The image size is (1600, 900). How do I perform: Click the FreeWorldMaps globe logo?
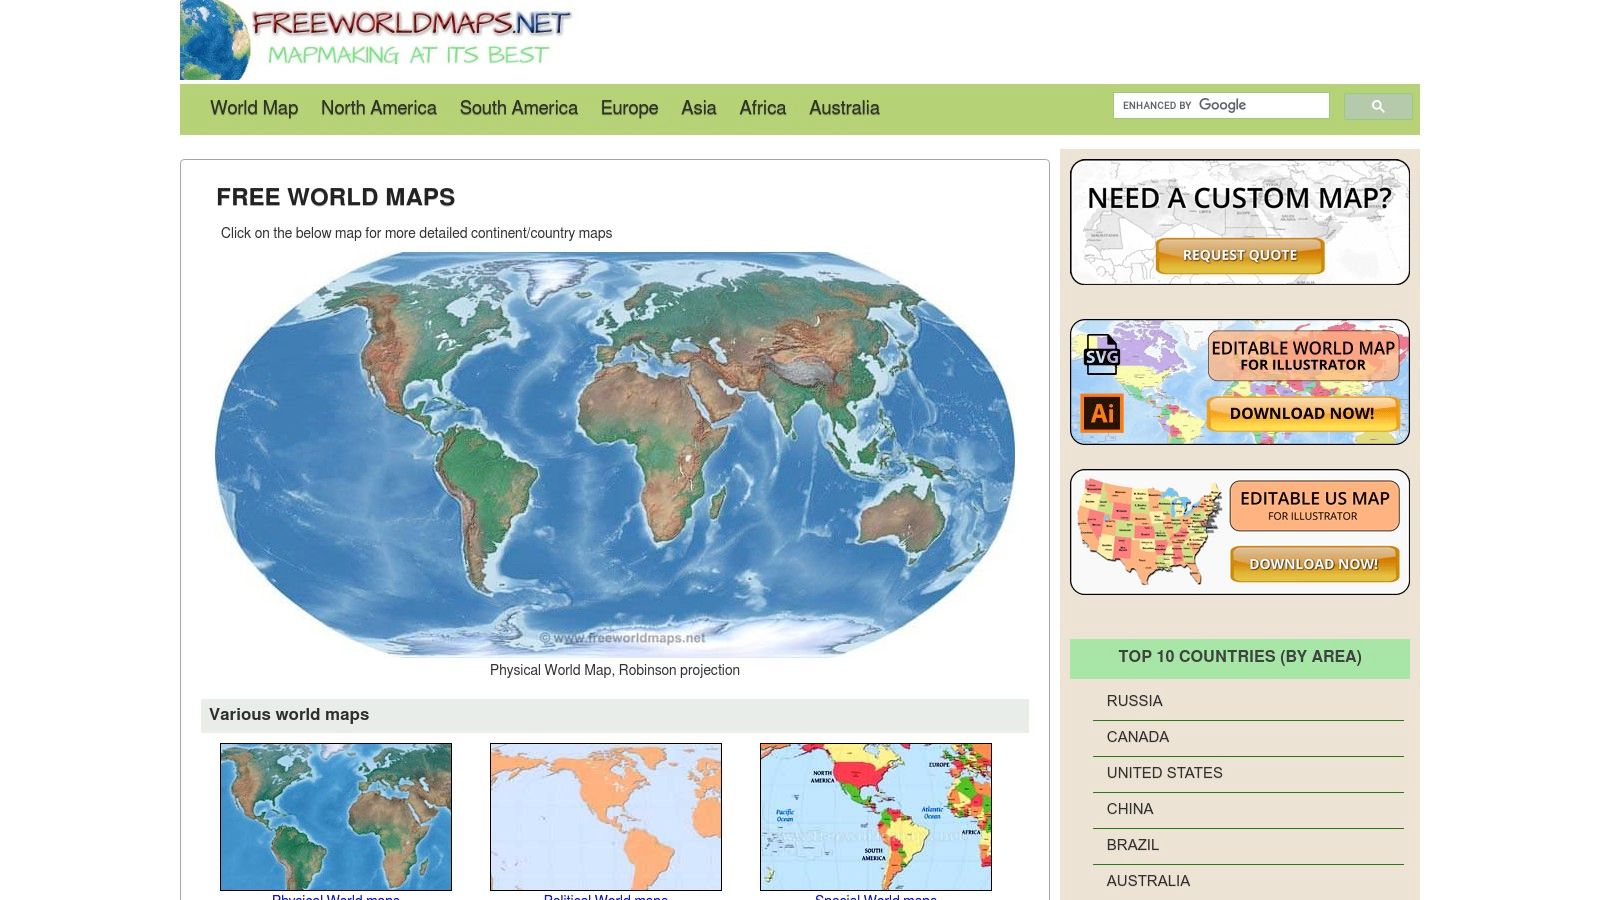point(214,40)
